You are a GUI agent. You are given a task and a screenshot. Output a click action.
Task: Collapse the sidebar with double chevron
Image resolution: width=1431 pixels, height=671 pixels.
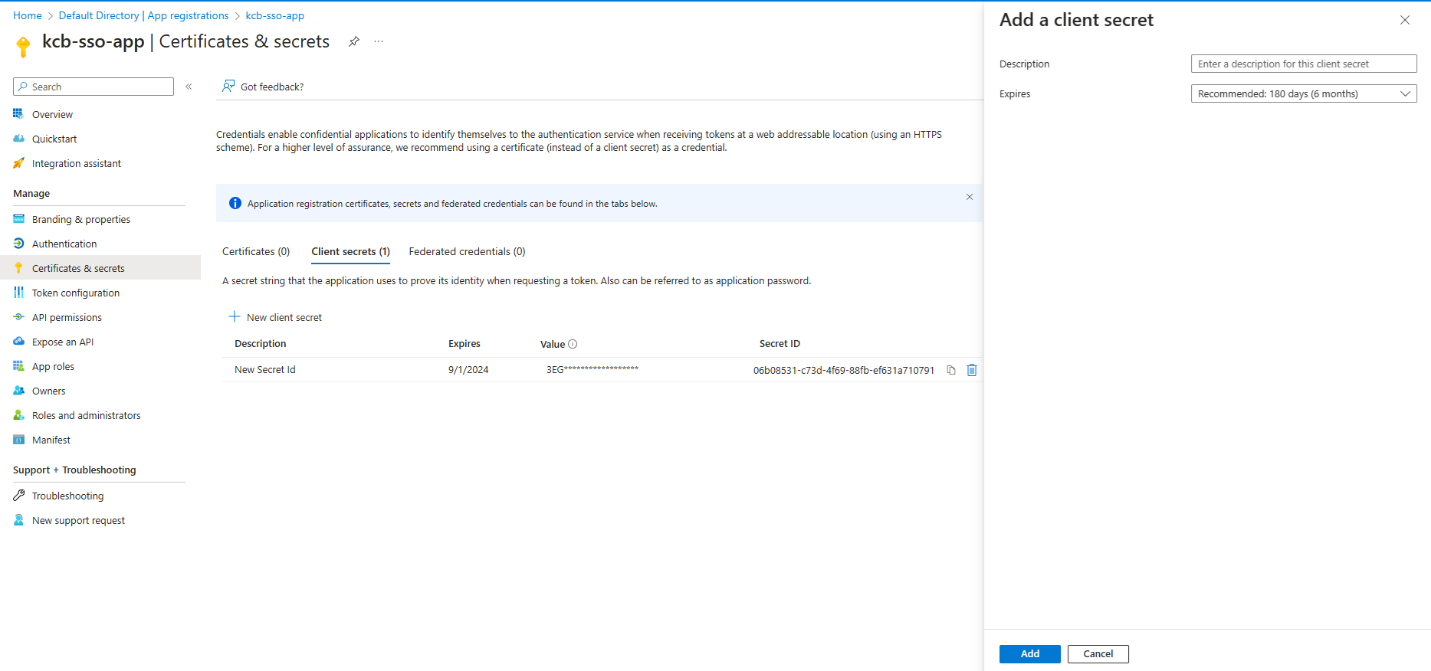point(188,87)
